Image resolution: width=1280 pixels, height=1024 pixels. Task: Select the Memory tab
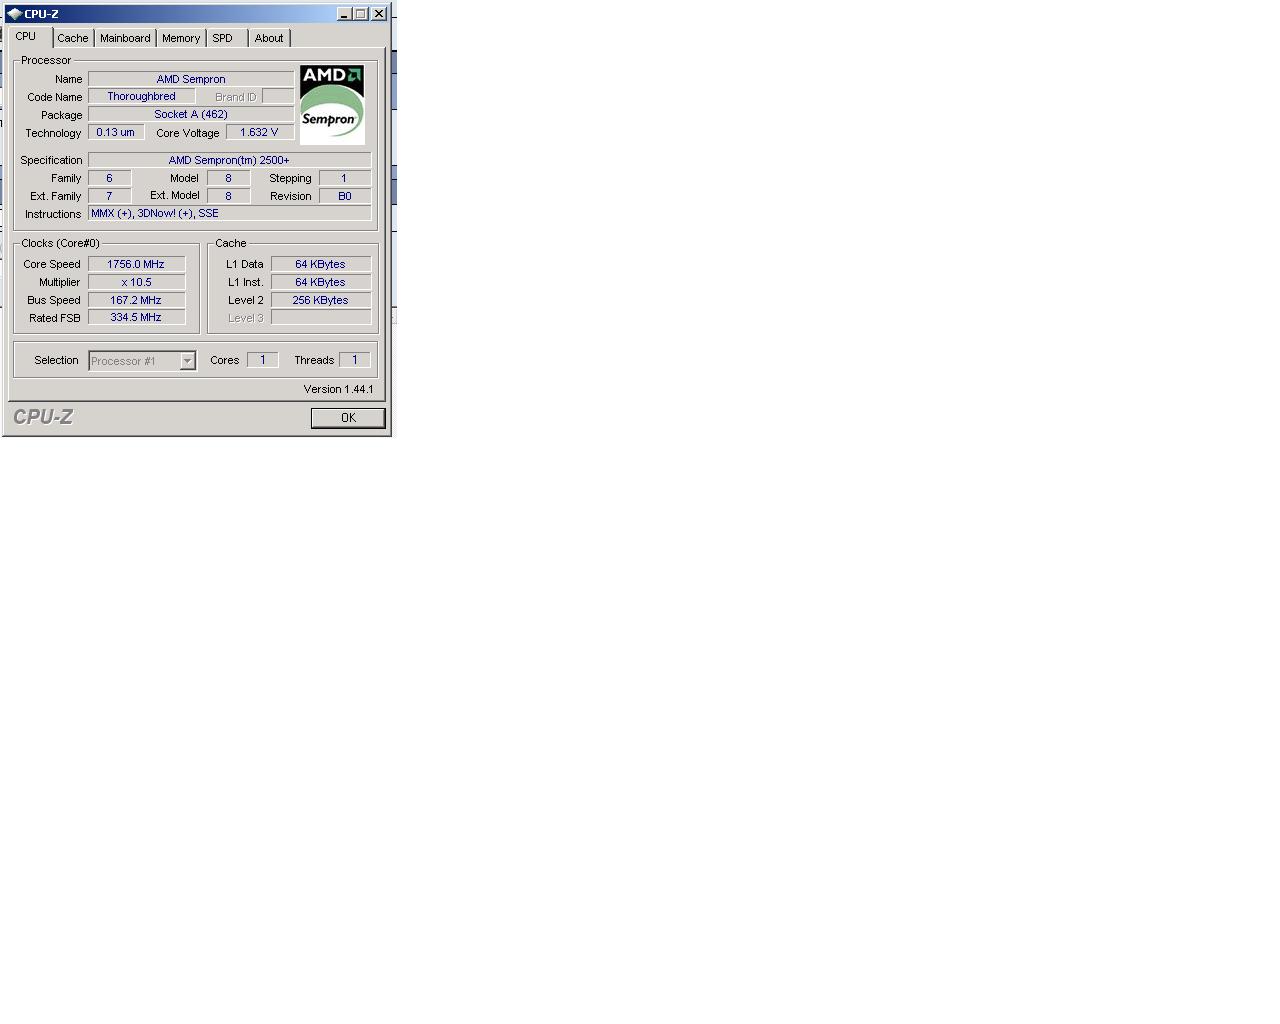tap(181, 38)
